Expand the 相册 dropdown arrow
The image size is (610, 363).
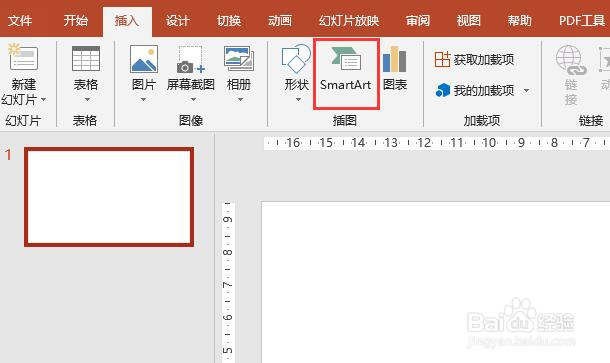point(240,100)
